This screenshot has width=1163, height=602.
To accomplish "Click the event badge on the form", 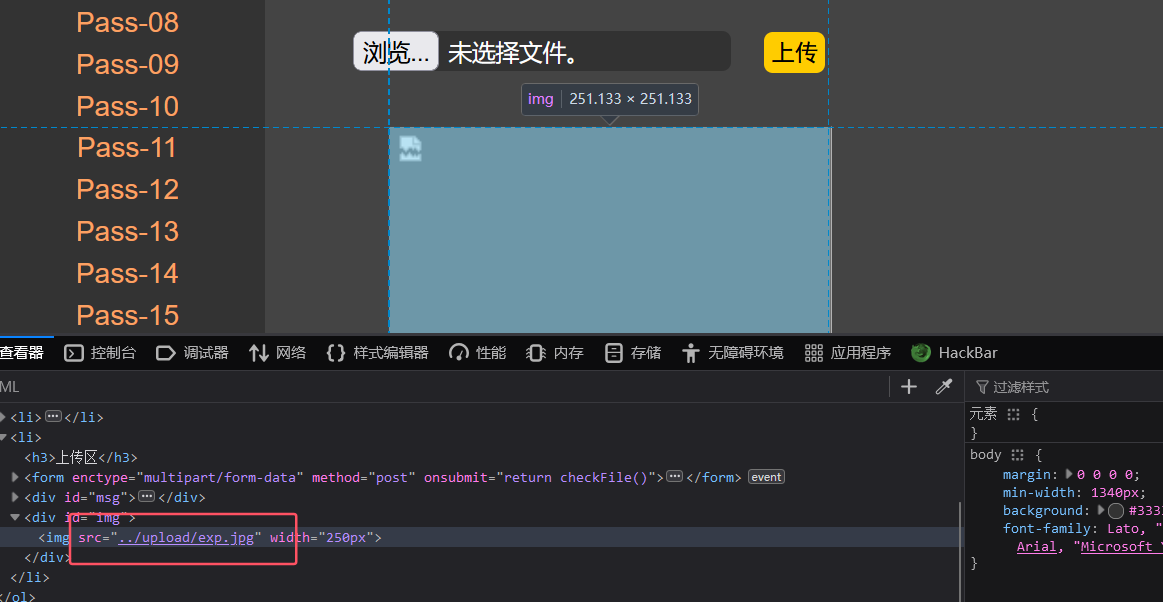I will 766,477.
